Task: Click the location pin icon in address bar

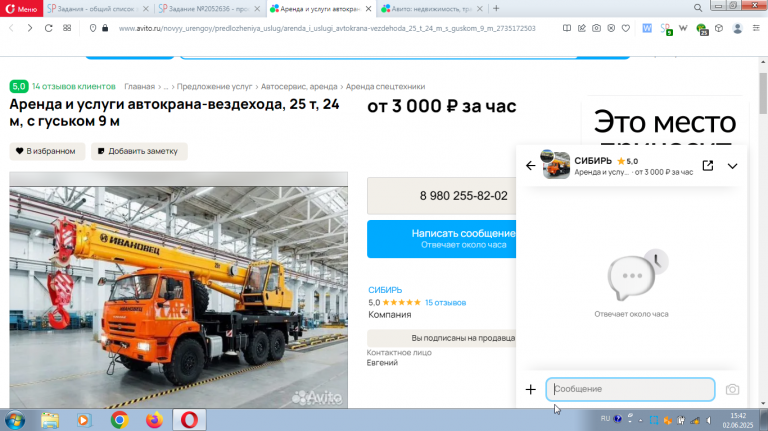Action: pos(93,28)
